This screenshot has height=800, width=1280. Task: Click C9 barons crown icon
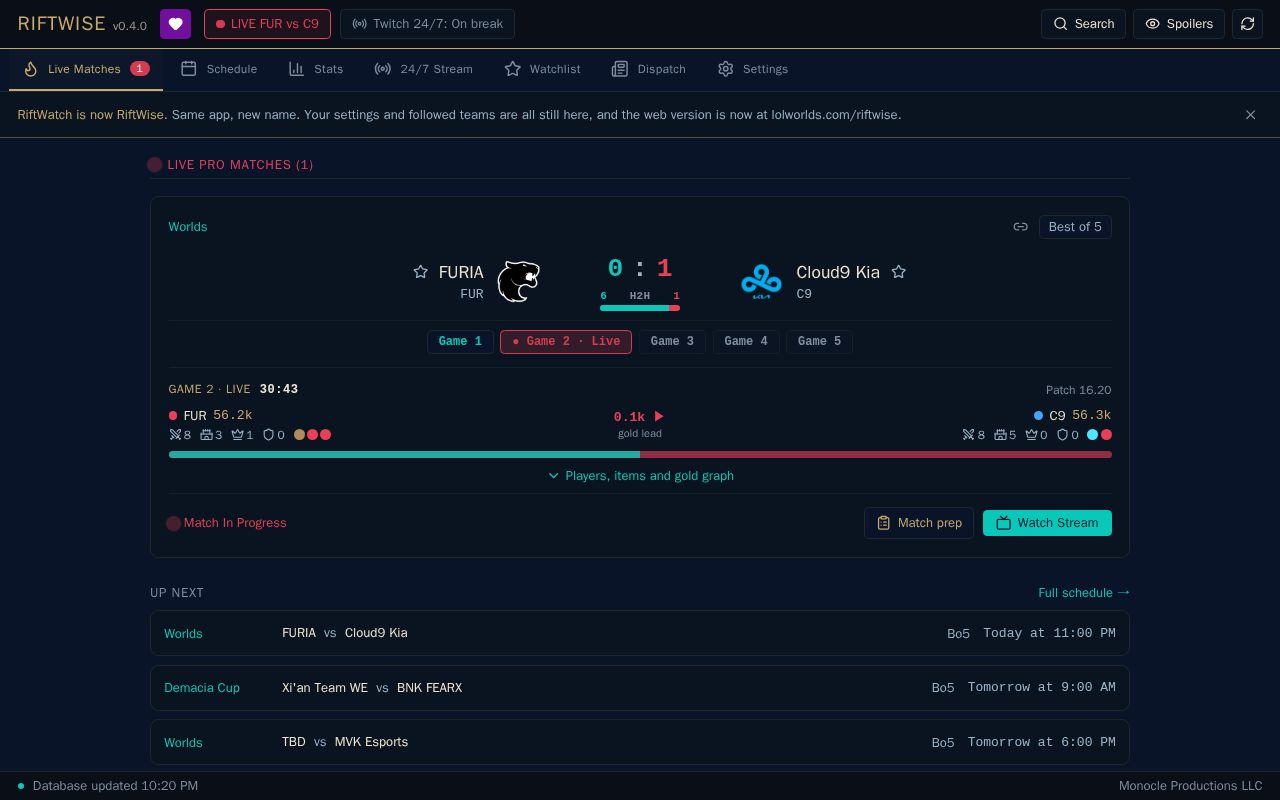coord(1031,435)
